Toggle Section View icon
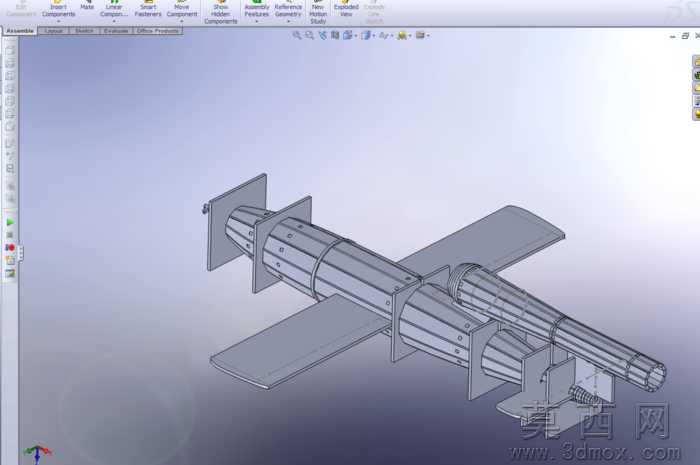 (x=335, y=35)
